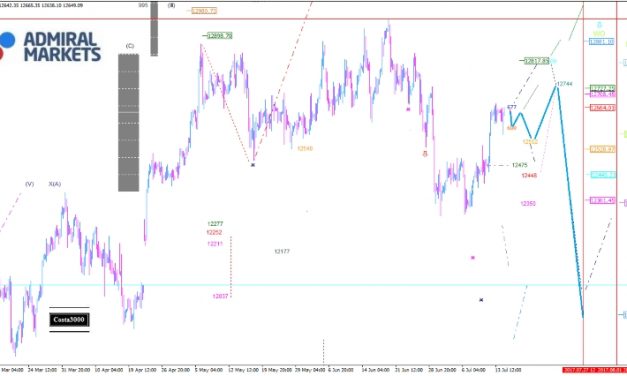Select the X(A) wave label

click(55, 184)
